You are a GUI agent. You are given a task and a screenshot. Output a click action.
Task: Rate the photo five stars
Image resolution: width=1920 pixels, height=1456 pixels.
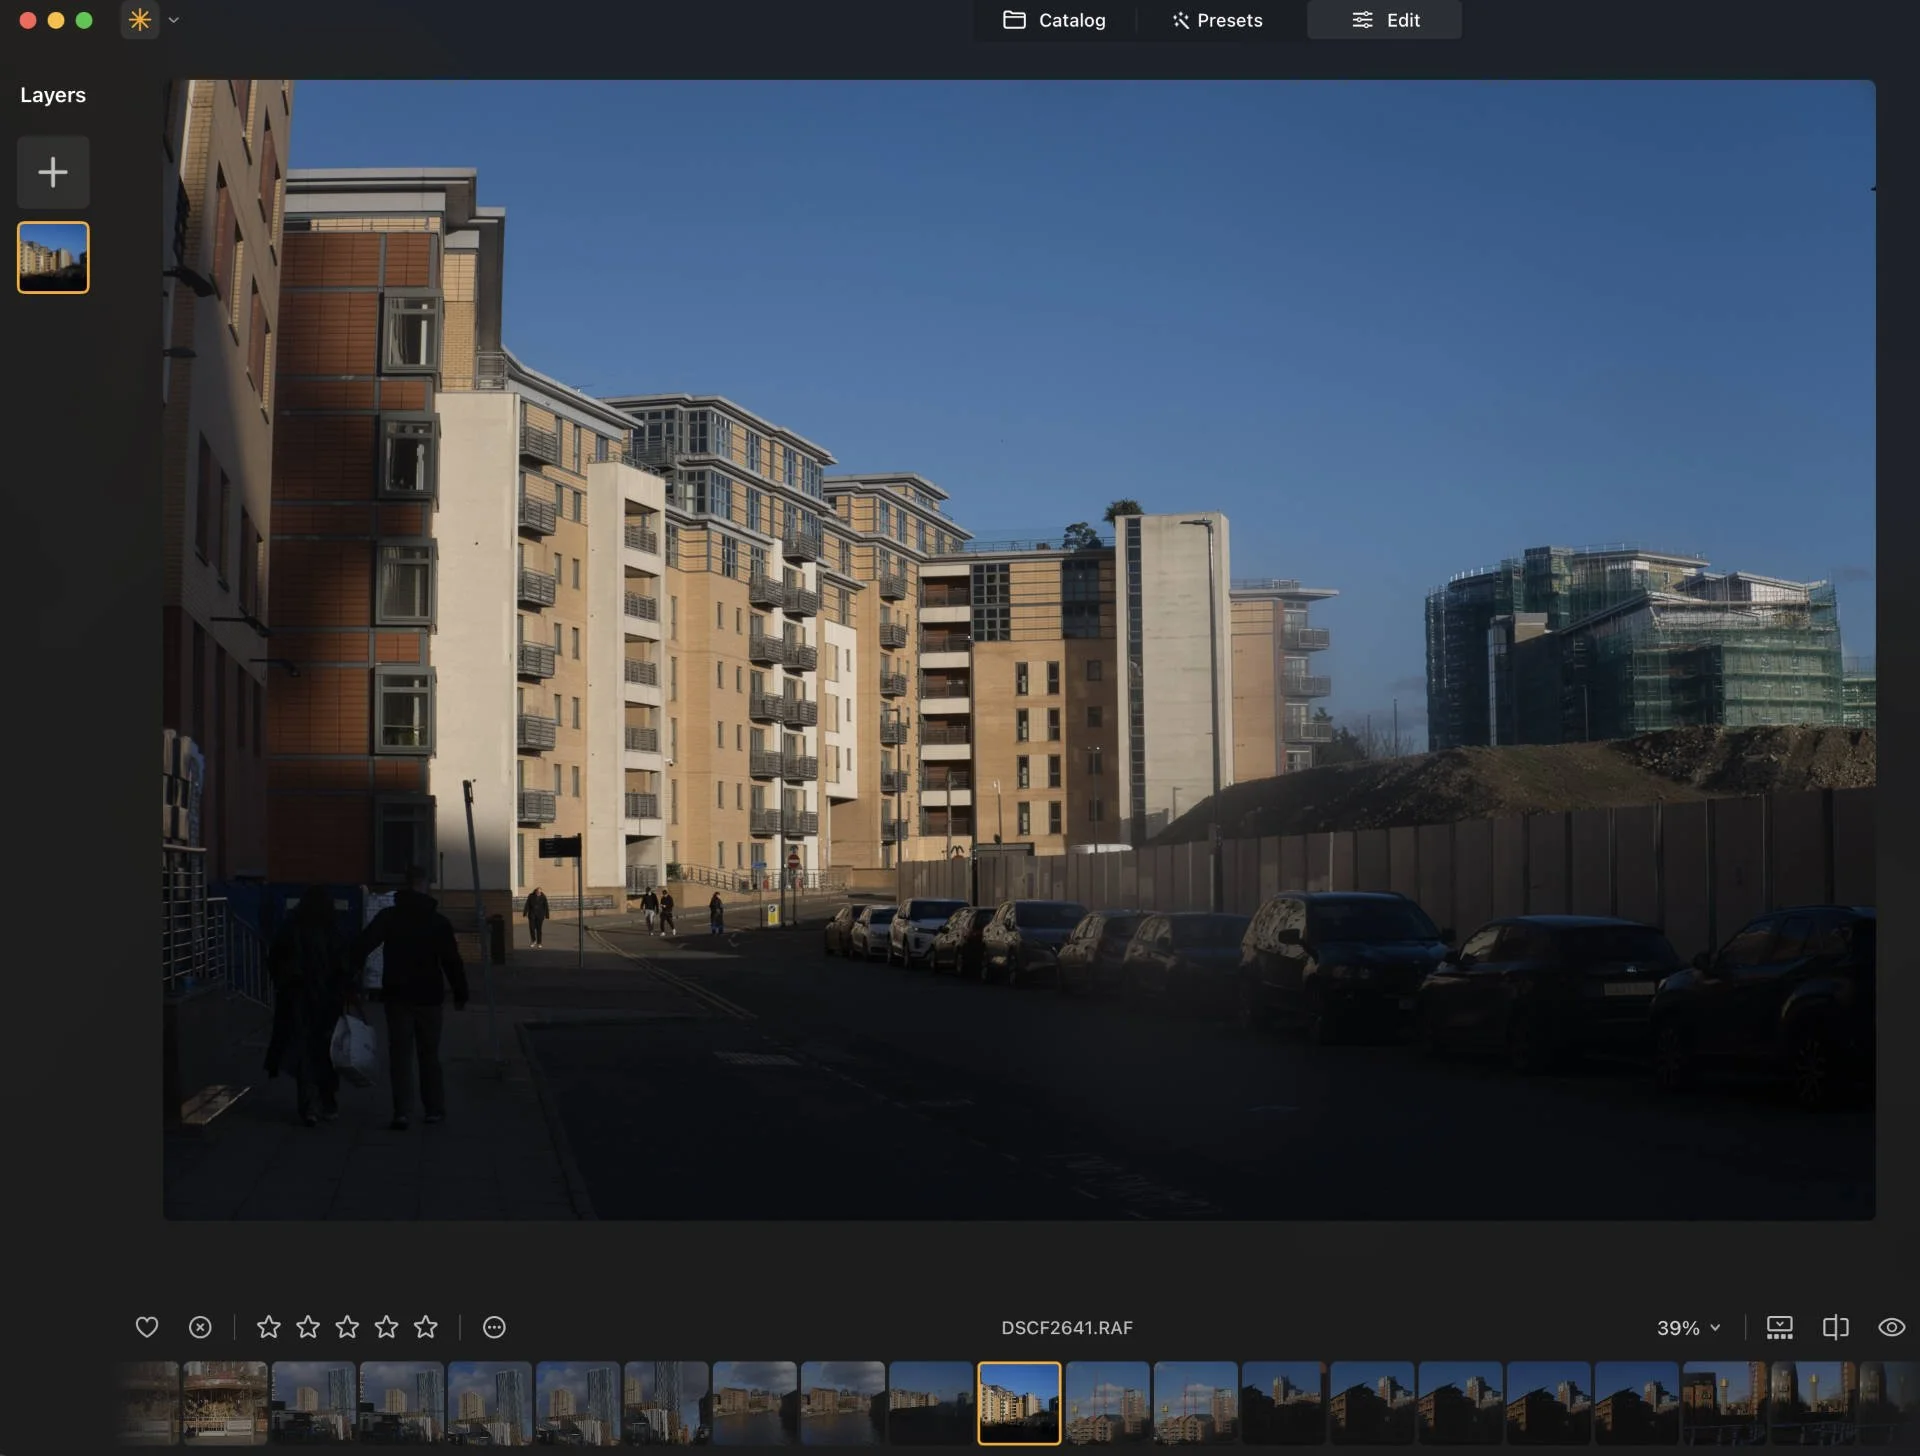tap(426, 1327)
